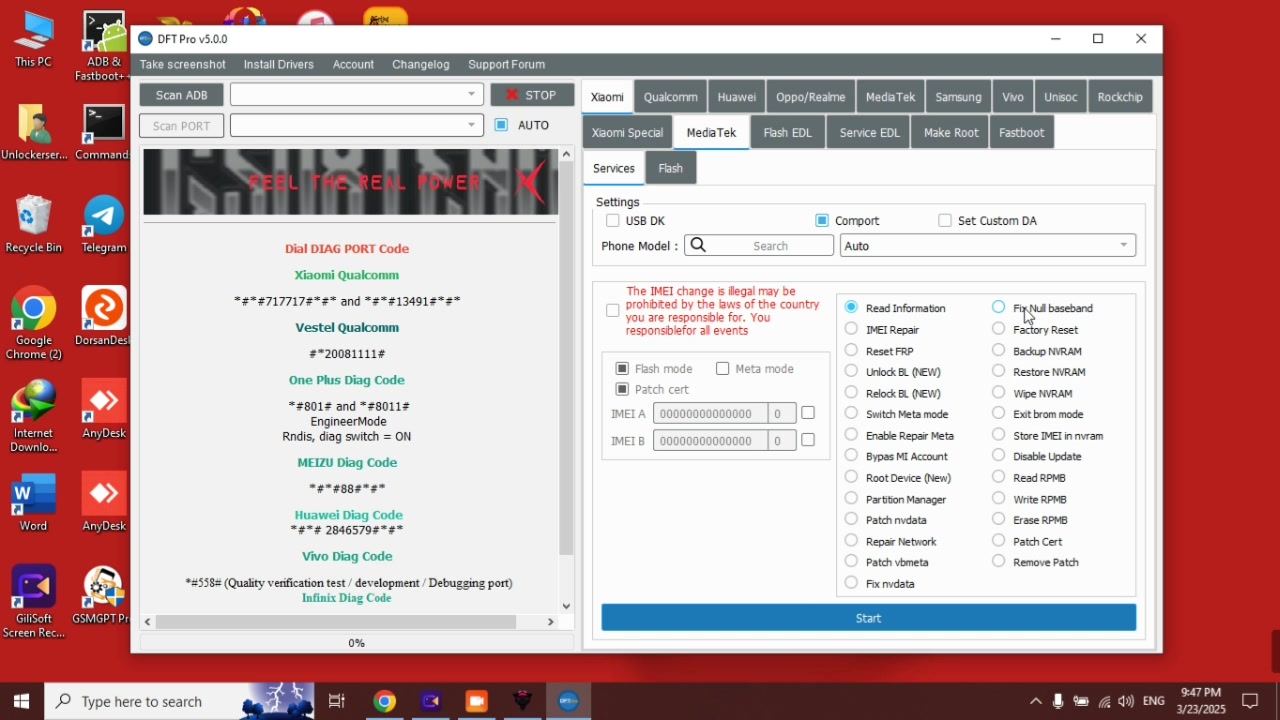Open the Make Root tab
This screenshot has width=1280, height=720.
pos(951,132)
